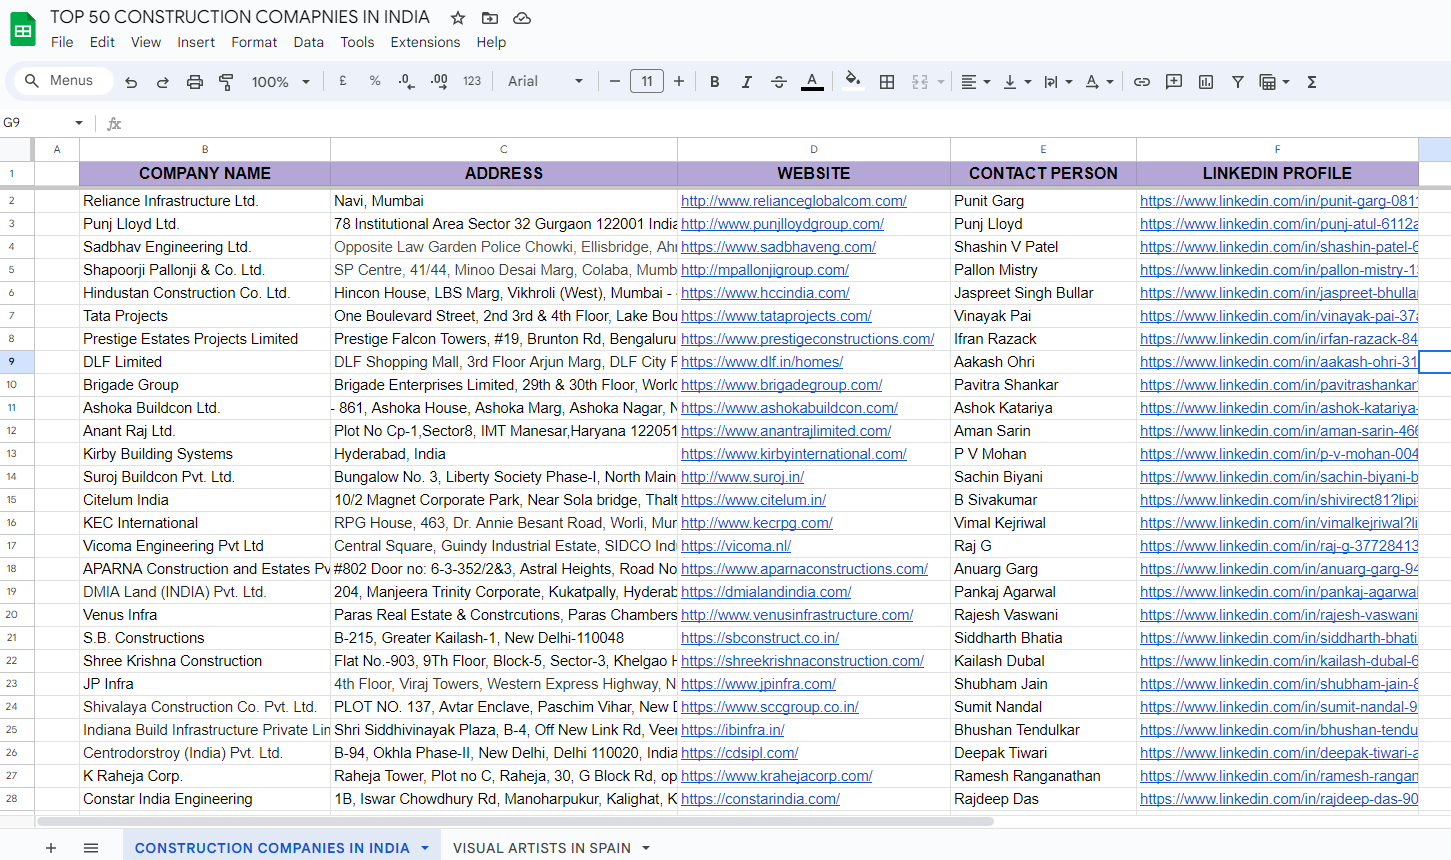Open the Arial font dropdown
The image size is (1451, 860).
545,81
